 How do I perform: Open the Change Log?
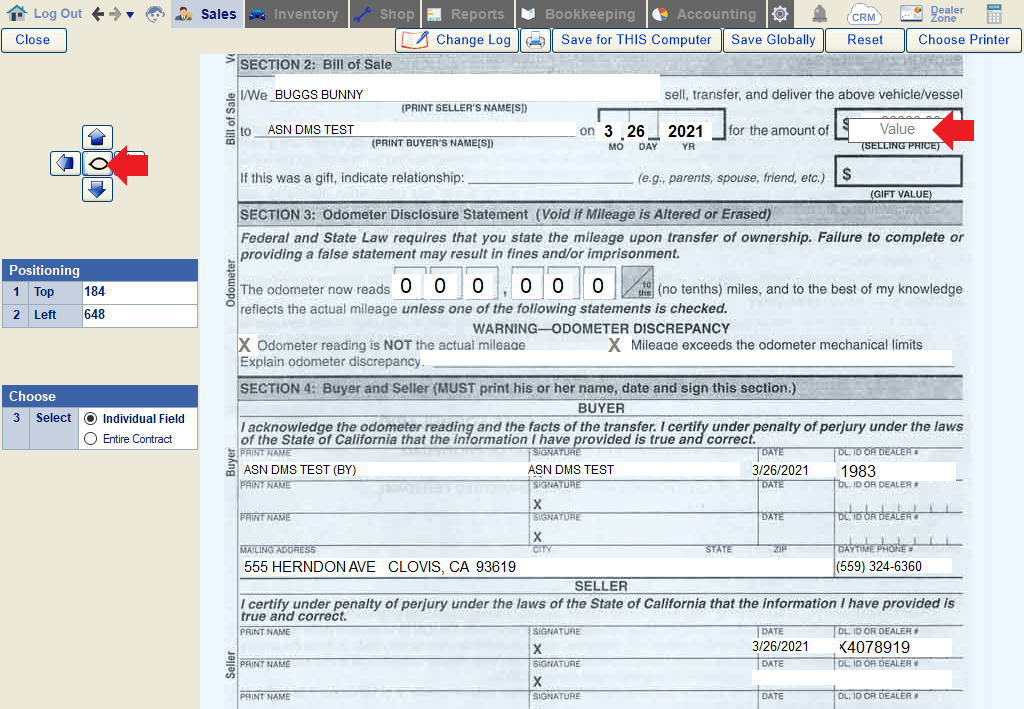click(x=457, y=40)
